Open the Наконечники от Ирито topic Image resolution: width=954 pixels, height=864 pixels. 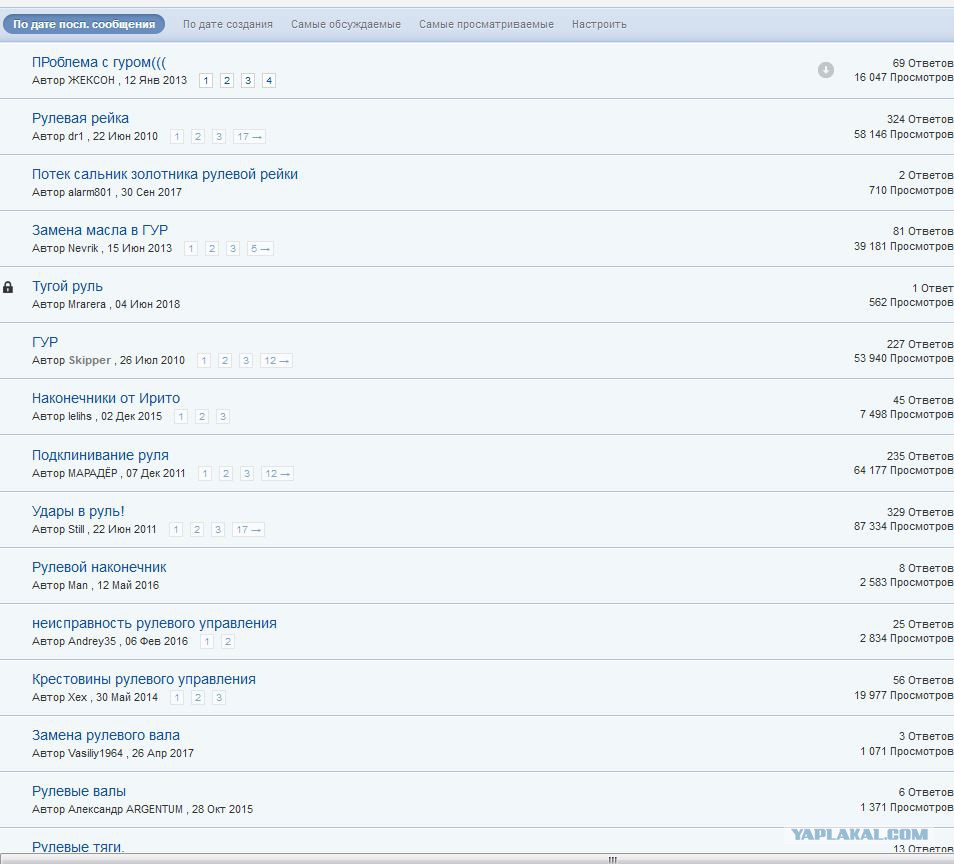click(106, 398)
